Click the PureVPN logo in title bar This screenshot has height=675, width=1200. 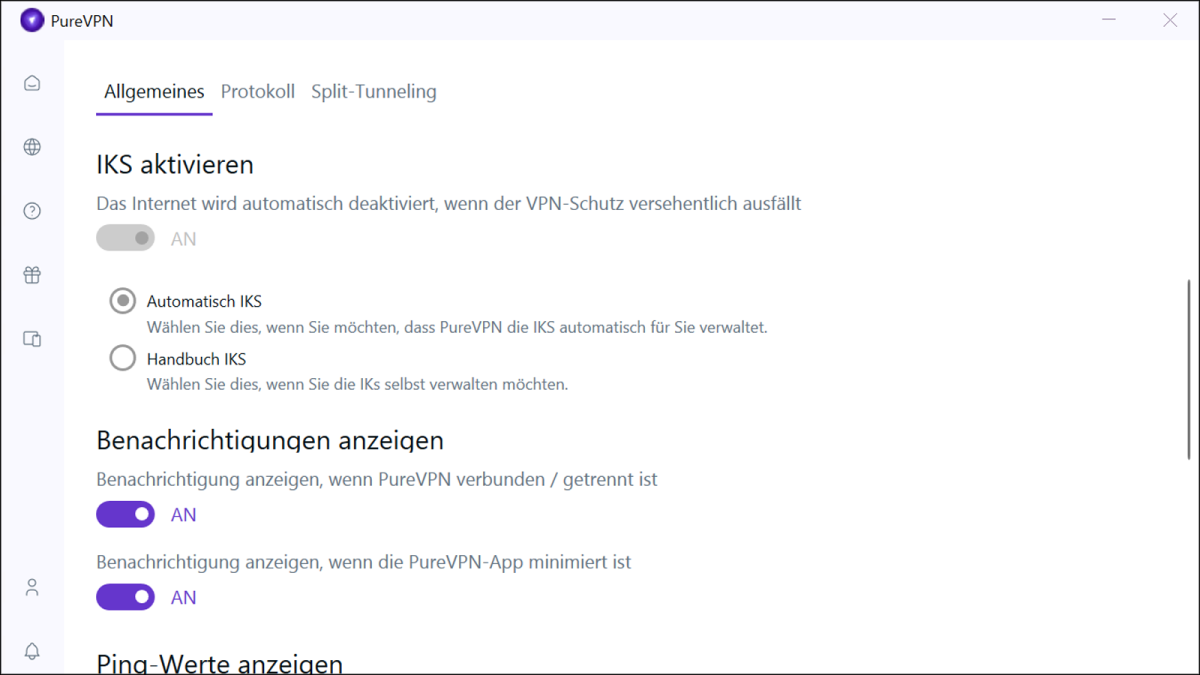pos(32,20)
